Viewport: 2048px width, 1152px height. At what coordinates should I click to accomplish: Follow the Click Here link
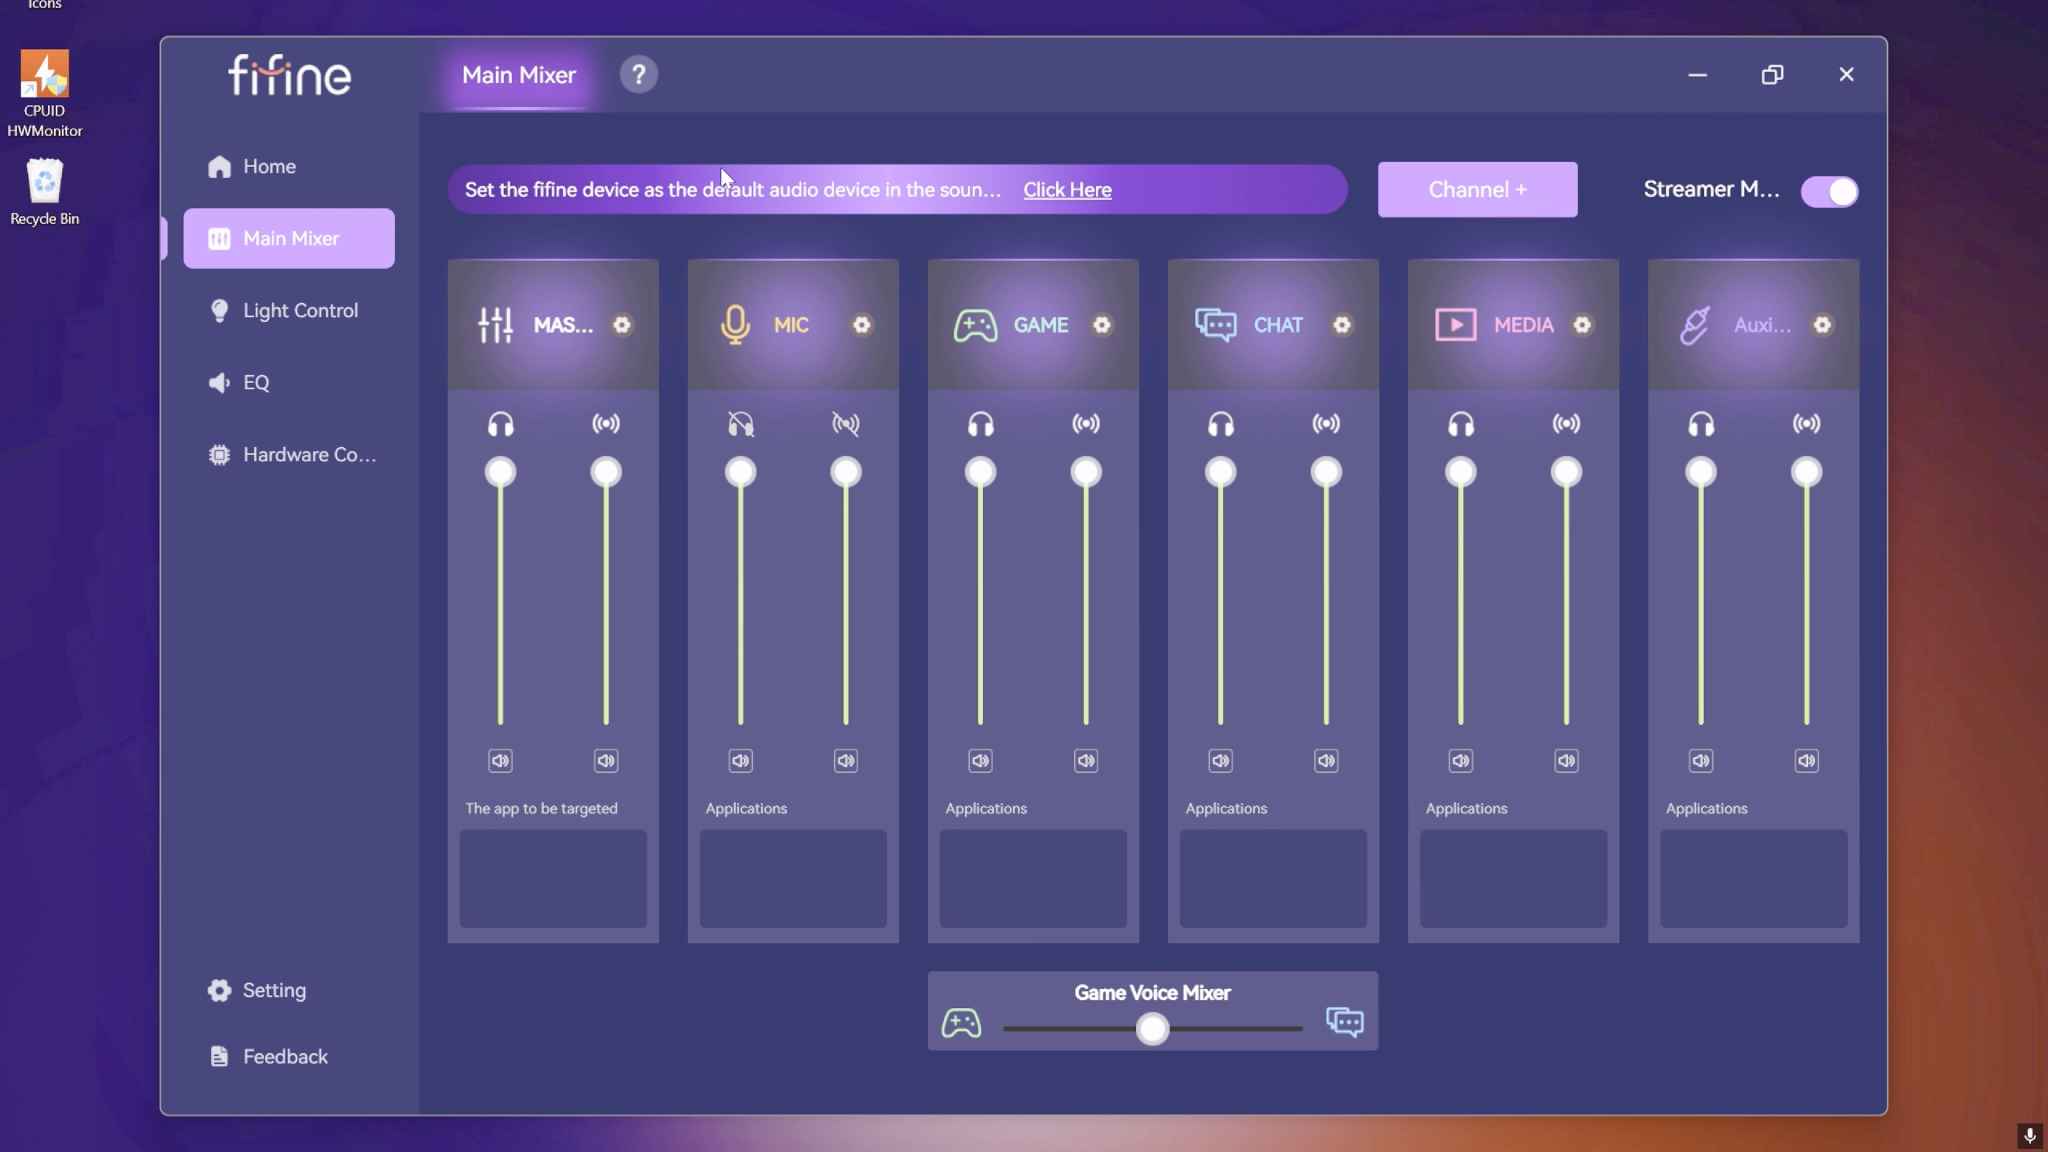pos(1067,190)
